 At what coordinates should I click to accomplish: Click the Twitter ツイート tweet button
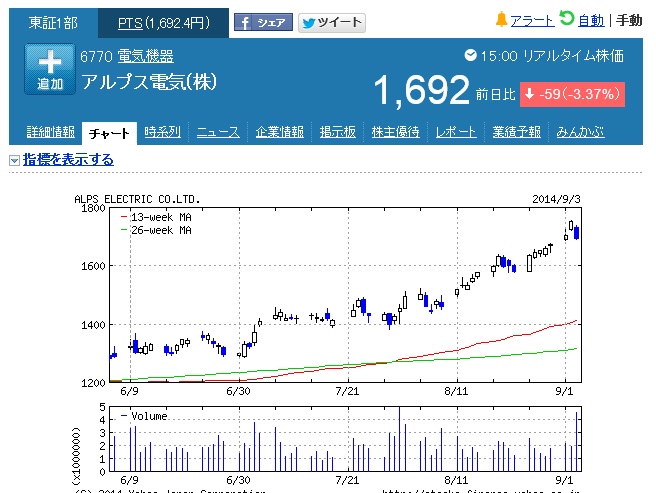pos(332,22)
